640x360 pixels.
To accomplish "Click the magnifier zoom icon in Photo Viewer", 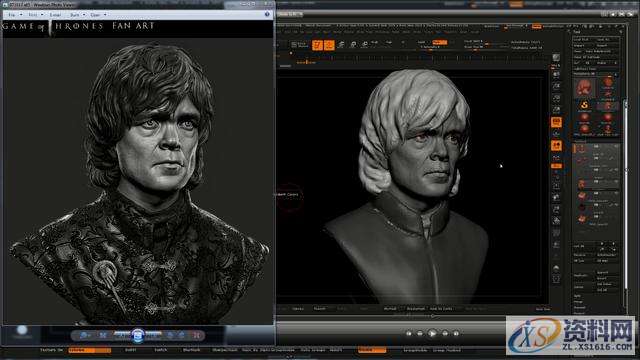I will (84, 335).
